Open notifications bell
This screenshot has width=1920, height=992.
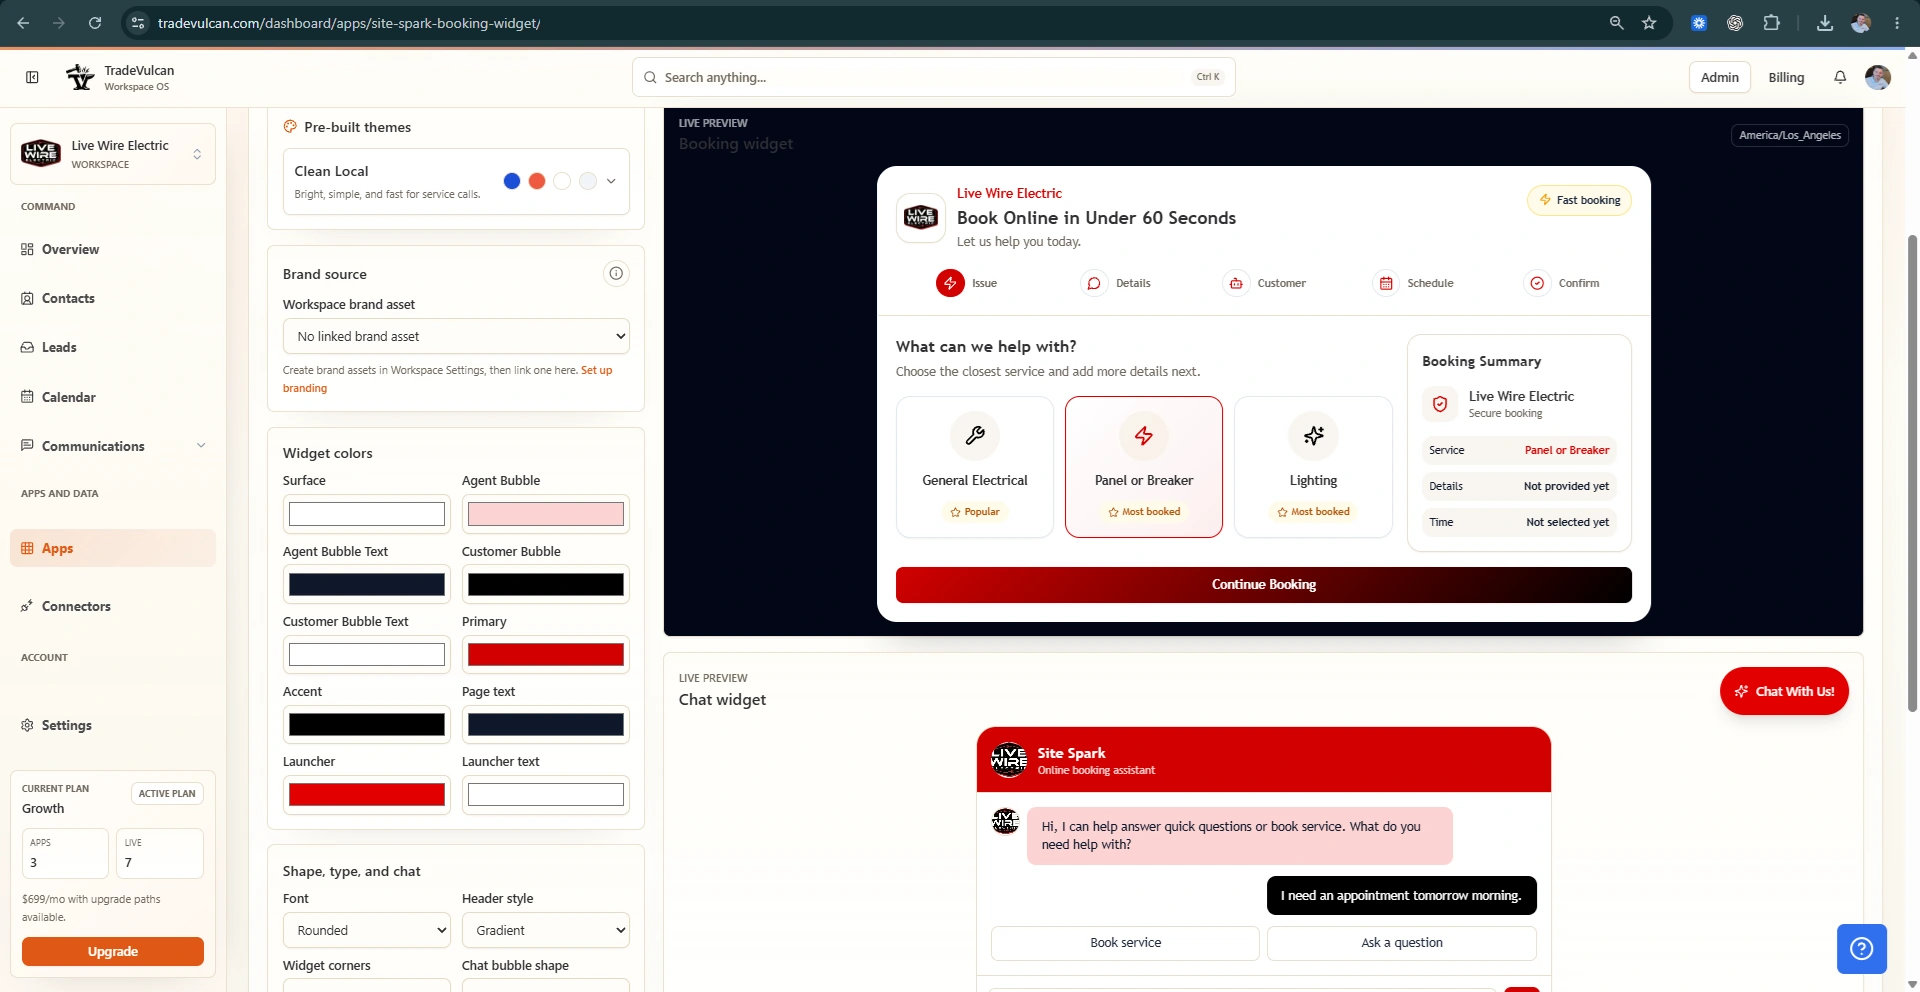[1840, 77]
